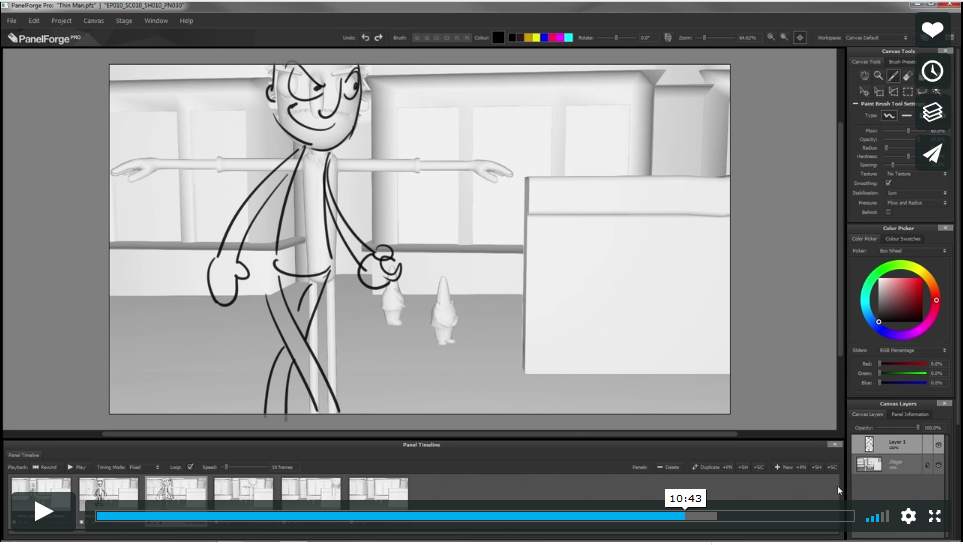Click the paper plane share icon

tap(932, 153)
